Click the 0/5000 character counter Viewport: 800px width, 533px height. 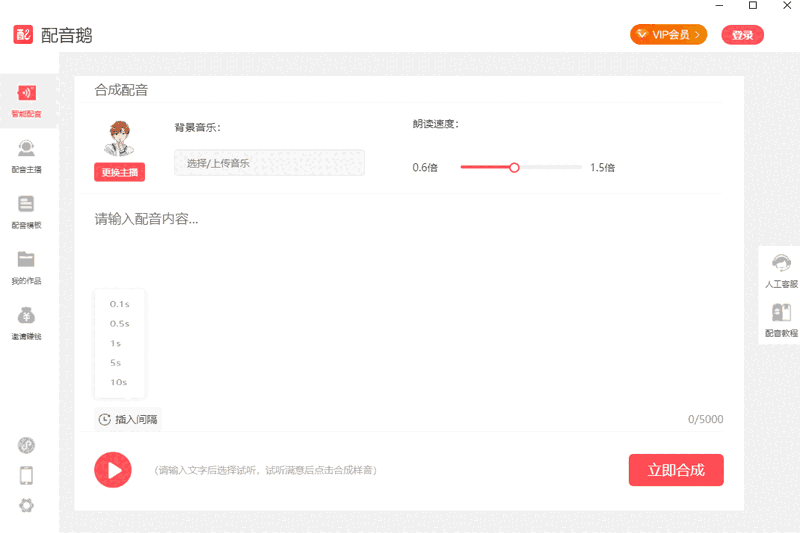click(x=706, y=419)
